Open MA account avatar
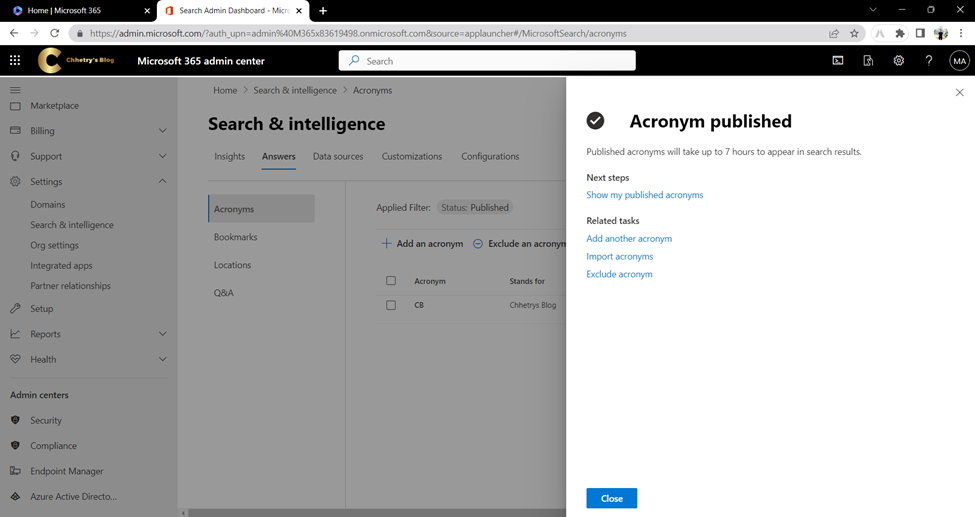 [x=959, y=61]
